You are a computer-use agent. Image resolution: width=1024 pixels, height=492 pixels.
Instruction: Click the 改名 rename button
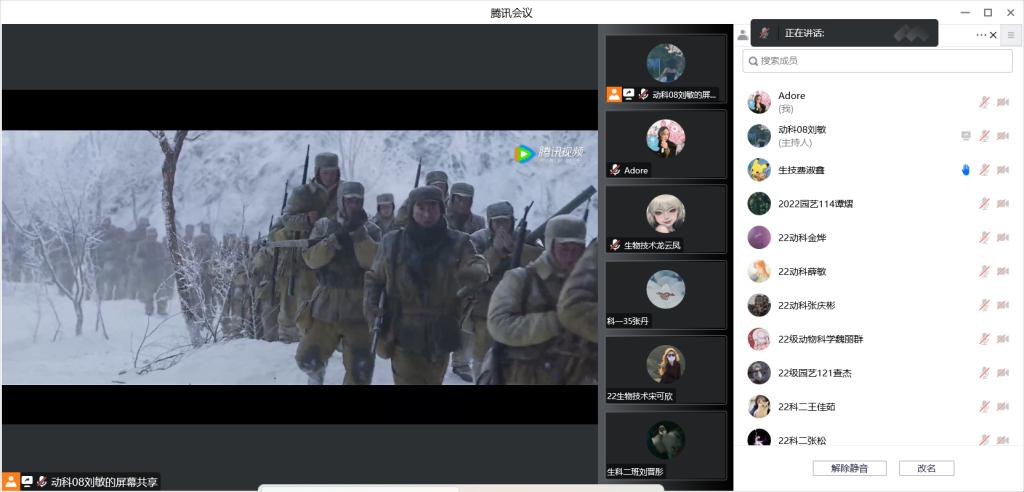[x=927, y=468]
